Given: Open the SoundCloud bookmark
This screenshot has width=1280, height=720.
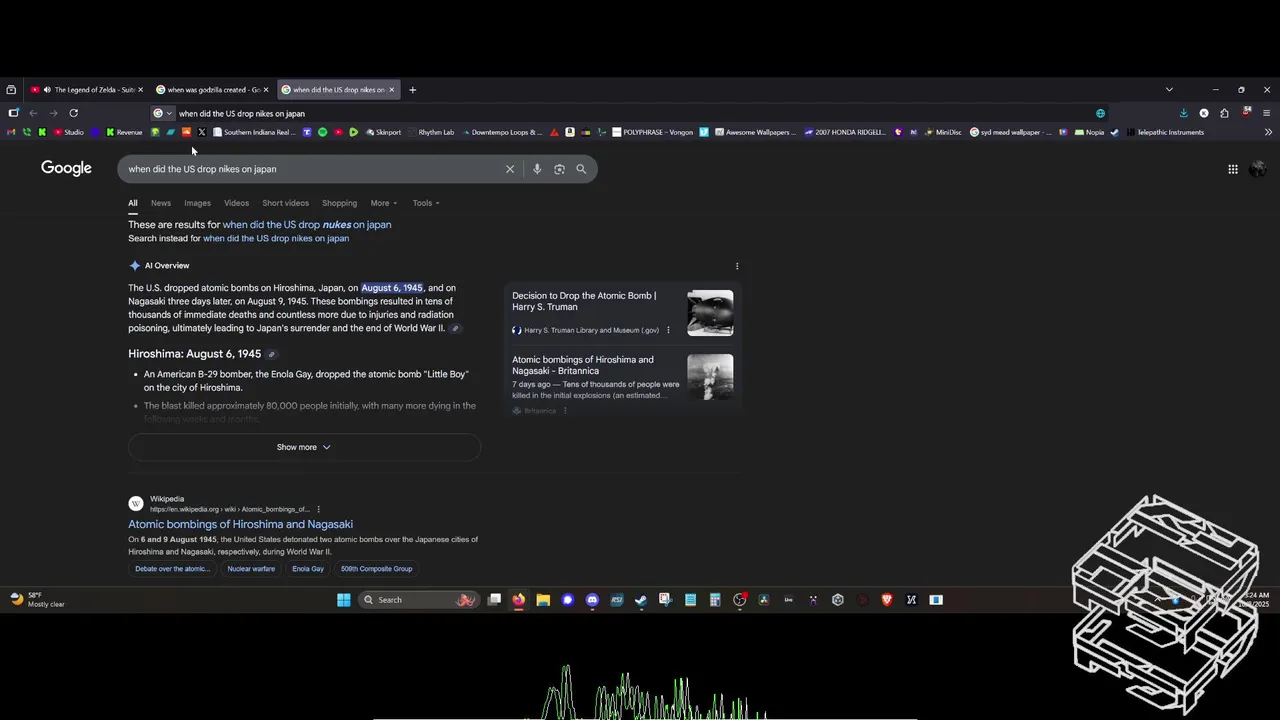Looking at the screenshot, I should (x=186, y=132).
